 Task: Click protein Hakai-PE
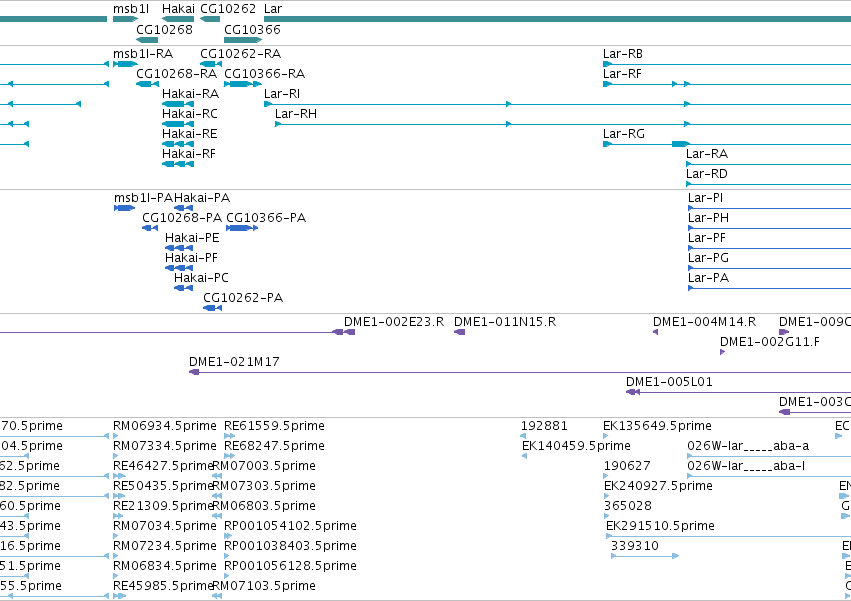(x=192, y=238)
